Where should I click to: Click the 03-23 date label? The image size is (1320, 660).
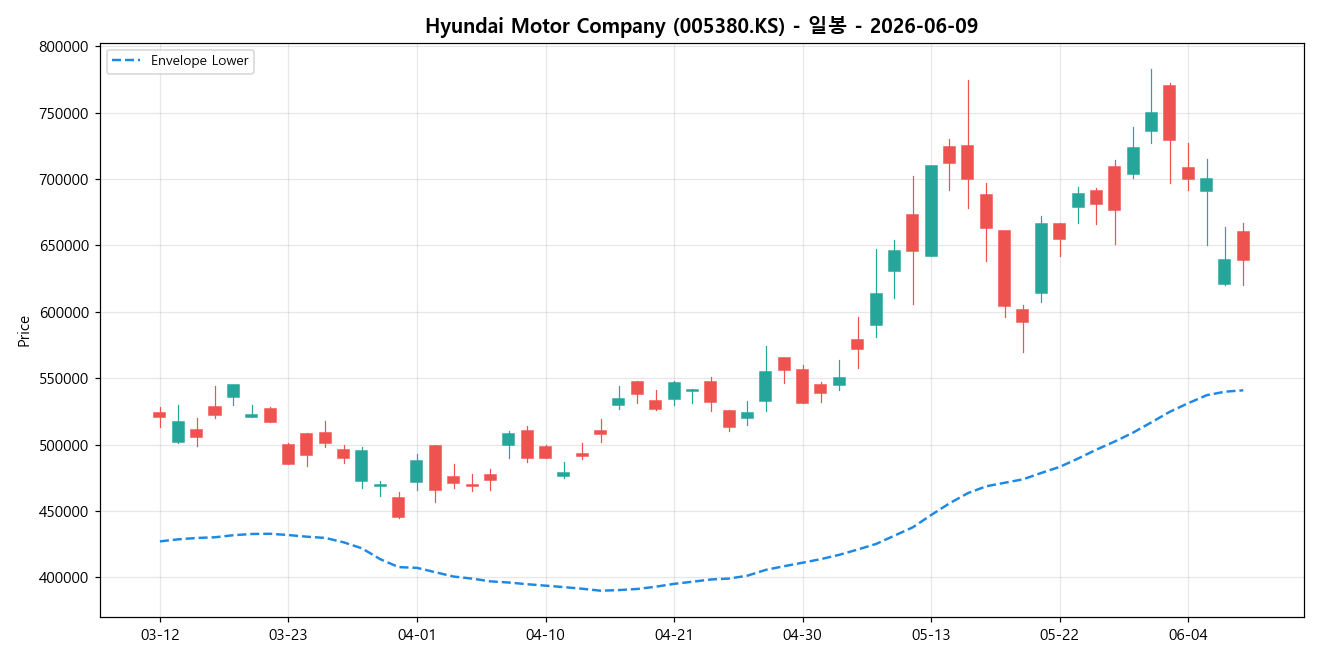coord(288,634)
